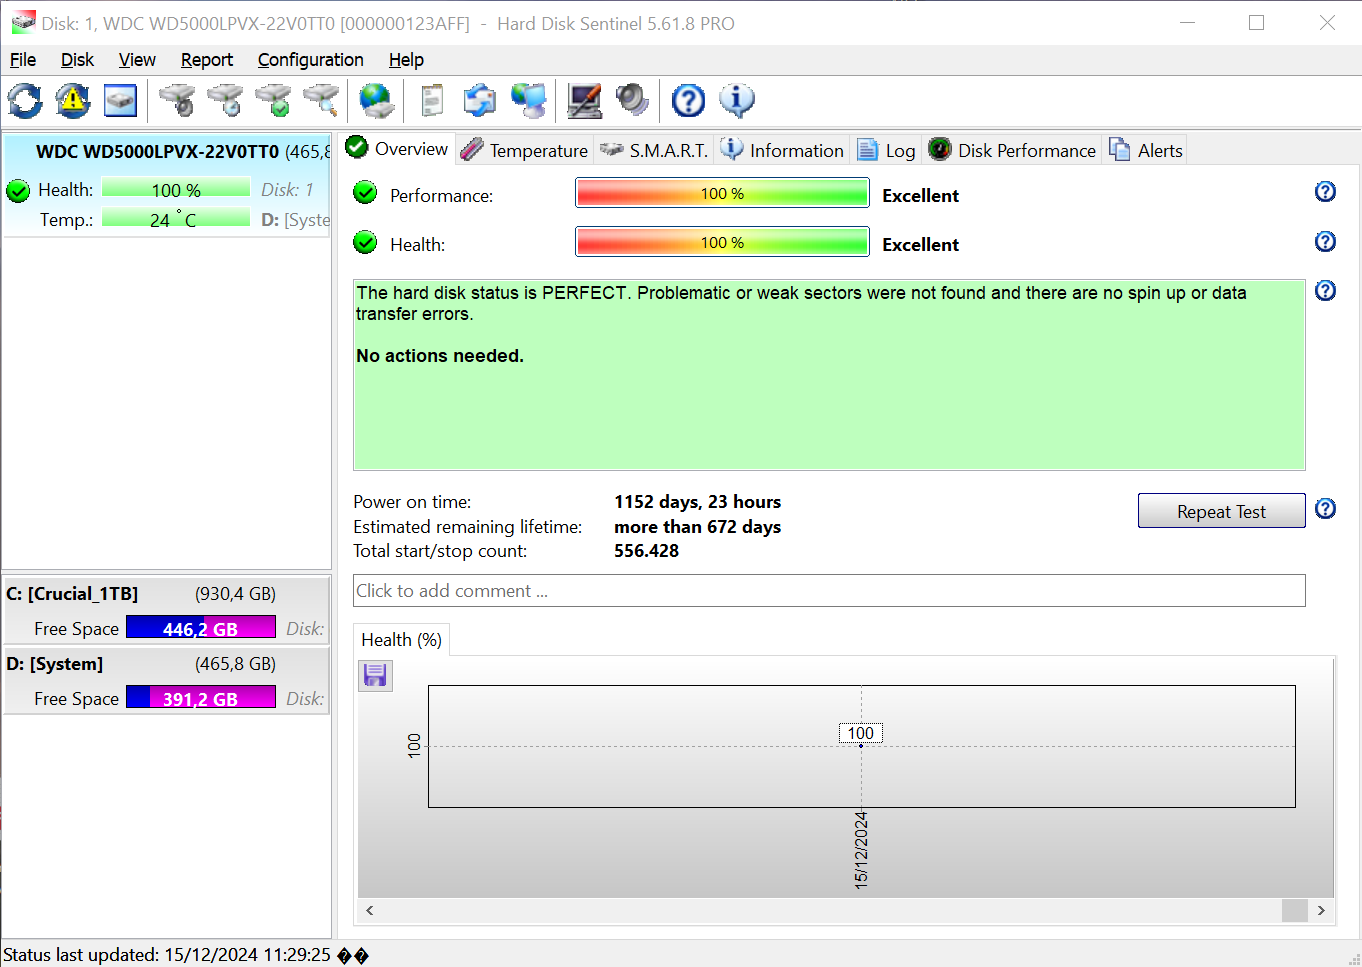Click the save floppy icon above health graph
1362x967 pixels.
pyautogui.click(x=375, y=675)
